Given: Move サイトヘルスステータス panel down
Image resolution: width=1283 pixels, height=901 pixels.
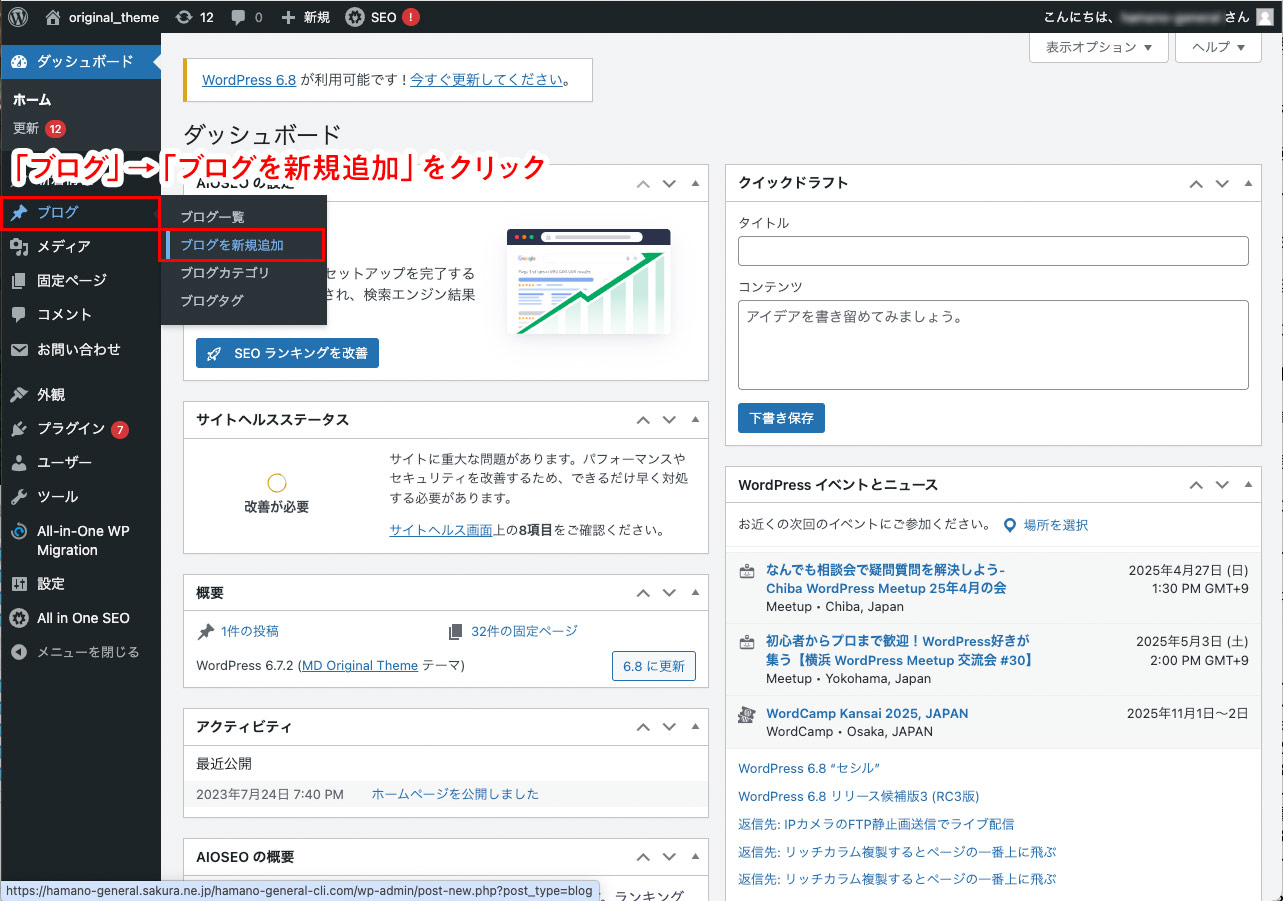Looking at the screenshot, I should click(x=669, y=421).
